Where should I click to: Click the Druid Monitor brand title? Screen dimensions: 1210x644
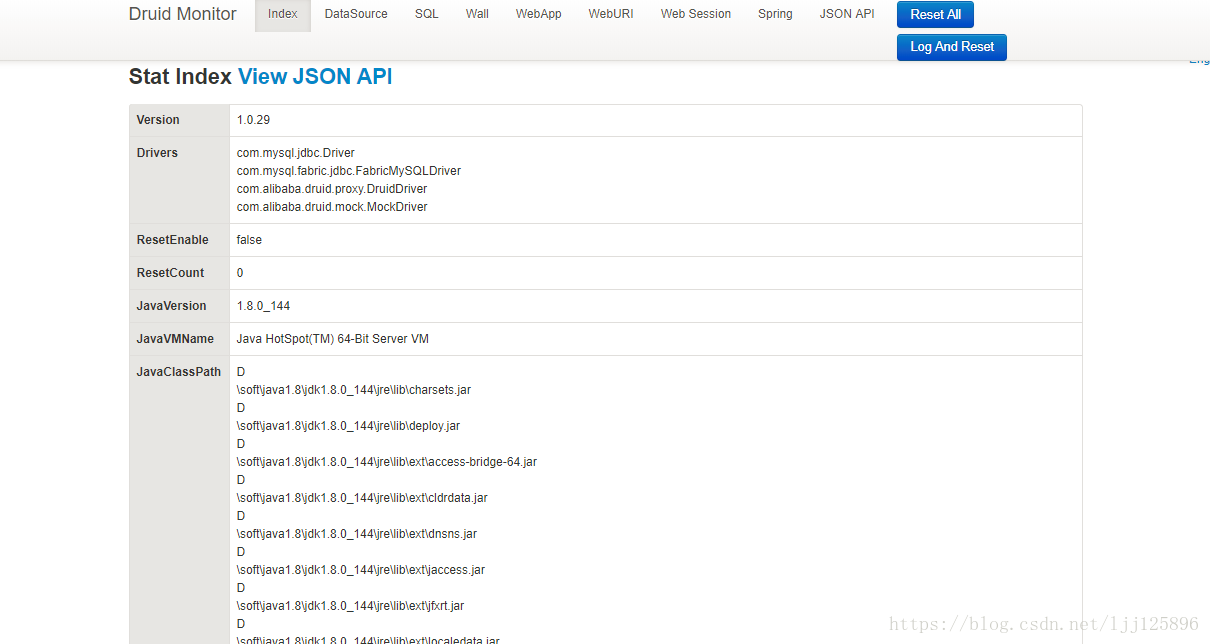tap(183, 14)
